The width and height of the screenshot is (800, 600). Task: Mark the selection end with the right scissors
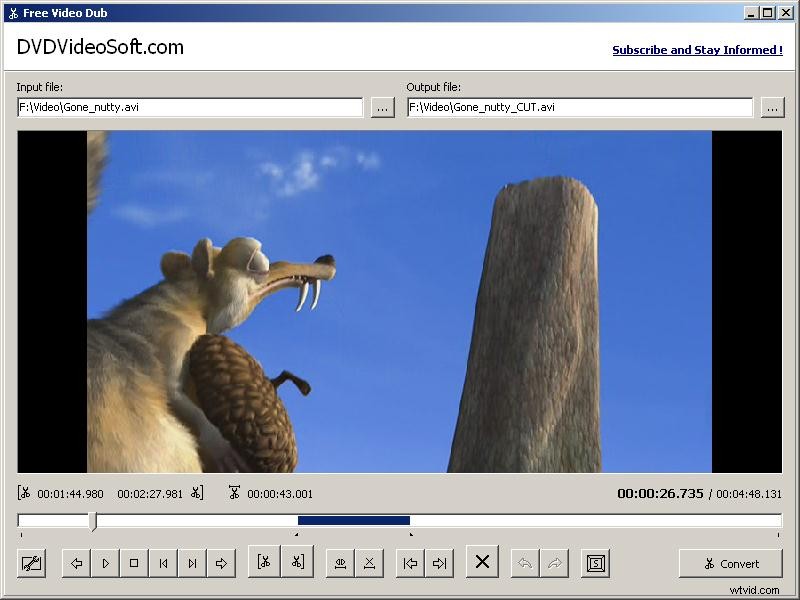tap(295, 563)
